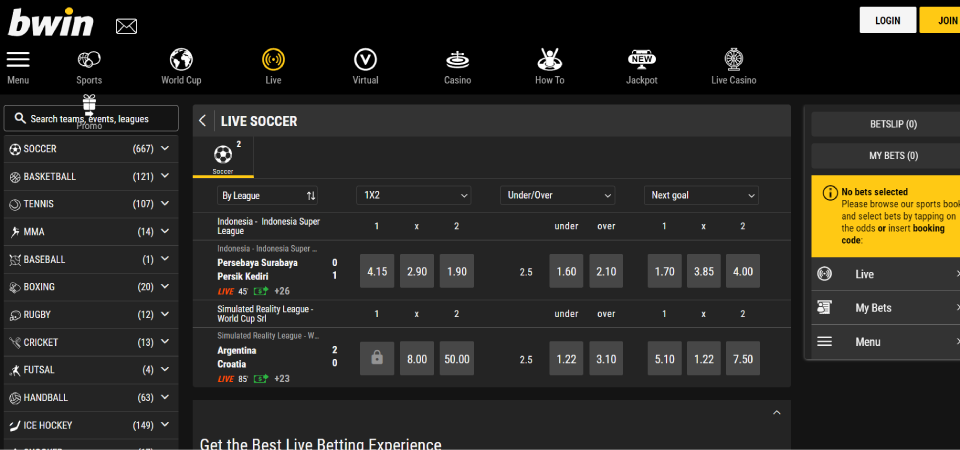The width and height of the screenshot is (960, 450).
Task: Select next goal odds 3.85
Action: (703, 271)
